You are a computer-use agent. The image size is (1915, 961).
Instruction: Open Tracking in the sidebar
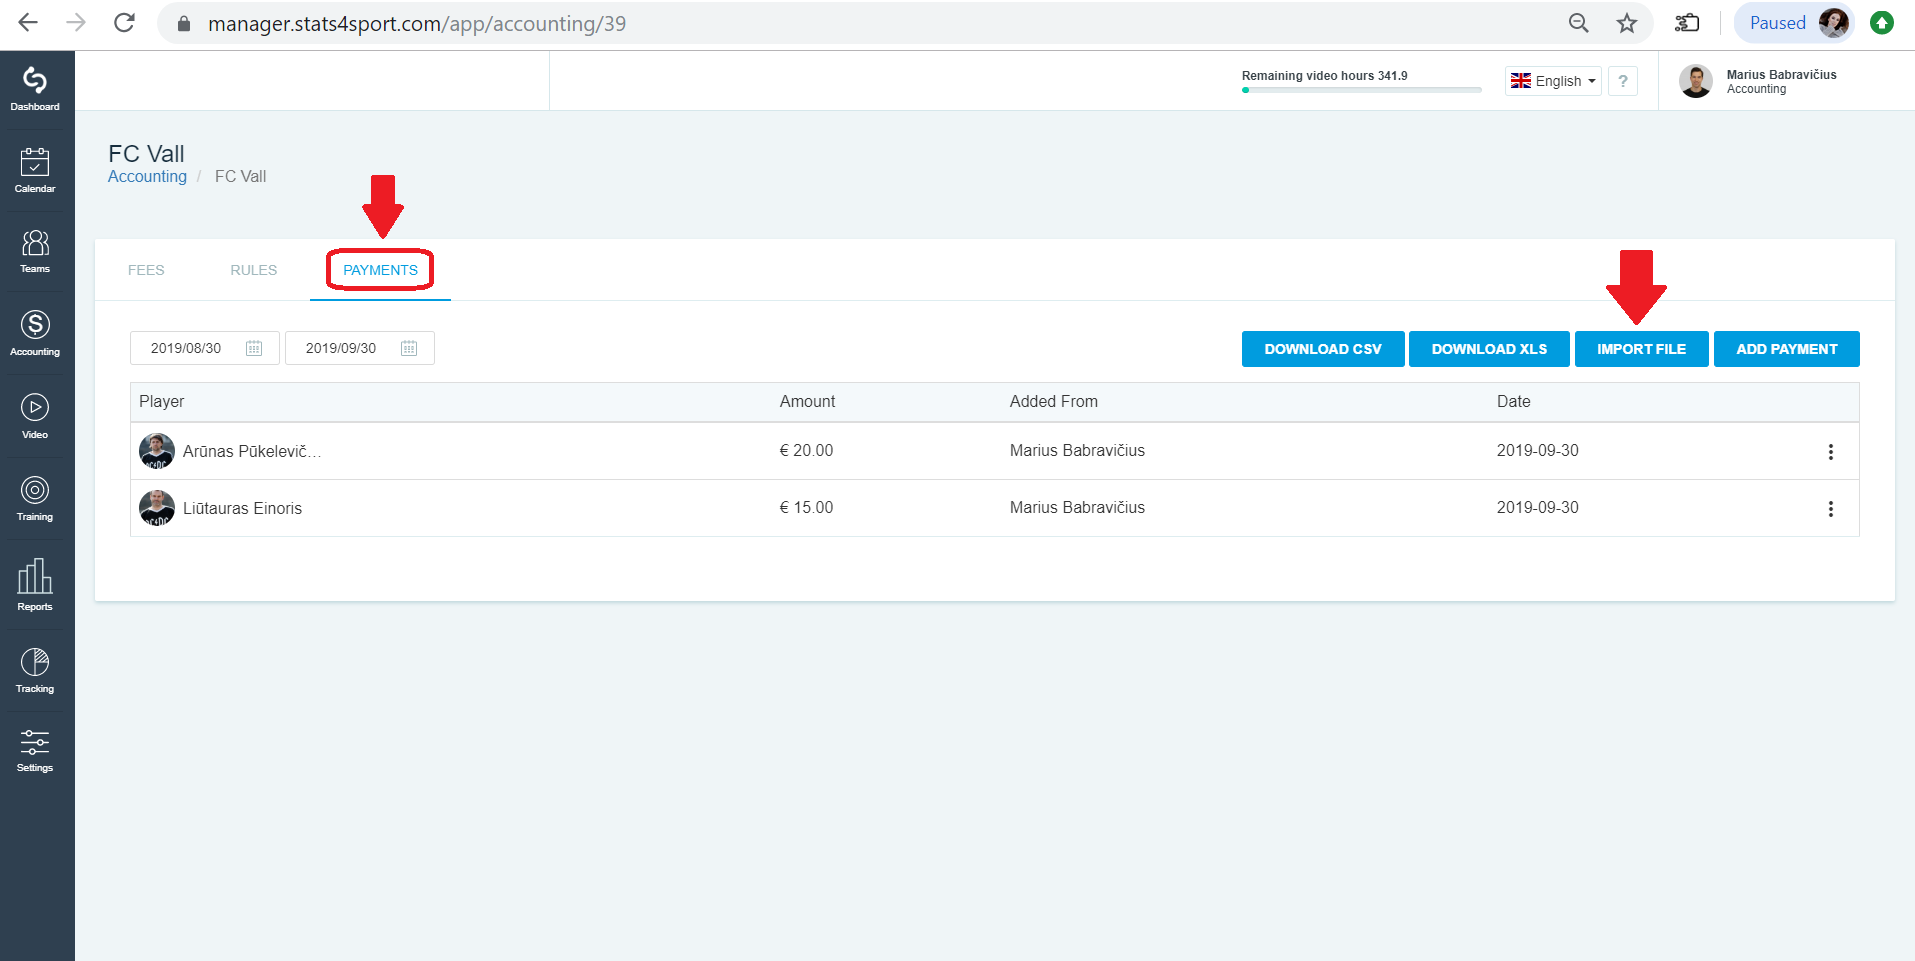pos(35,670)
